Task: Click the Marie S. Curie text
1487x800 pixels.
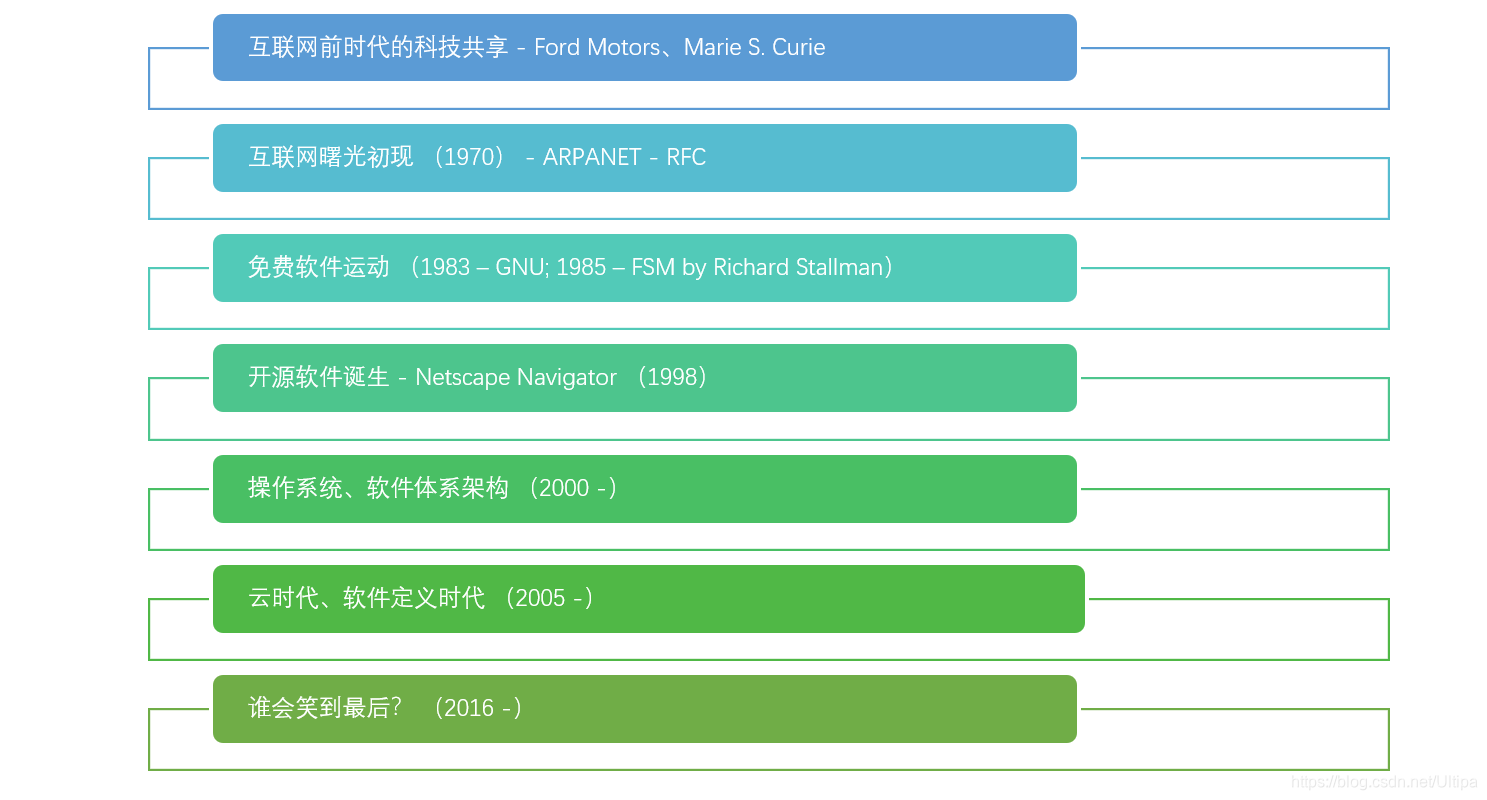Action: coord(754,47)
